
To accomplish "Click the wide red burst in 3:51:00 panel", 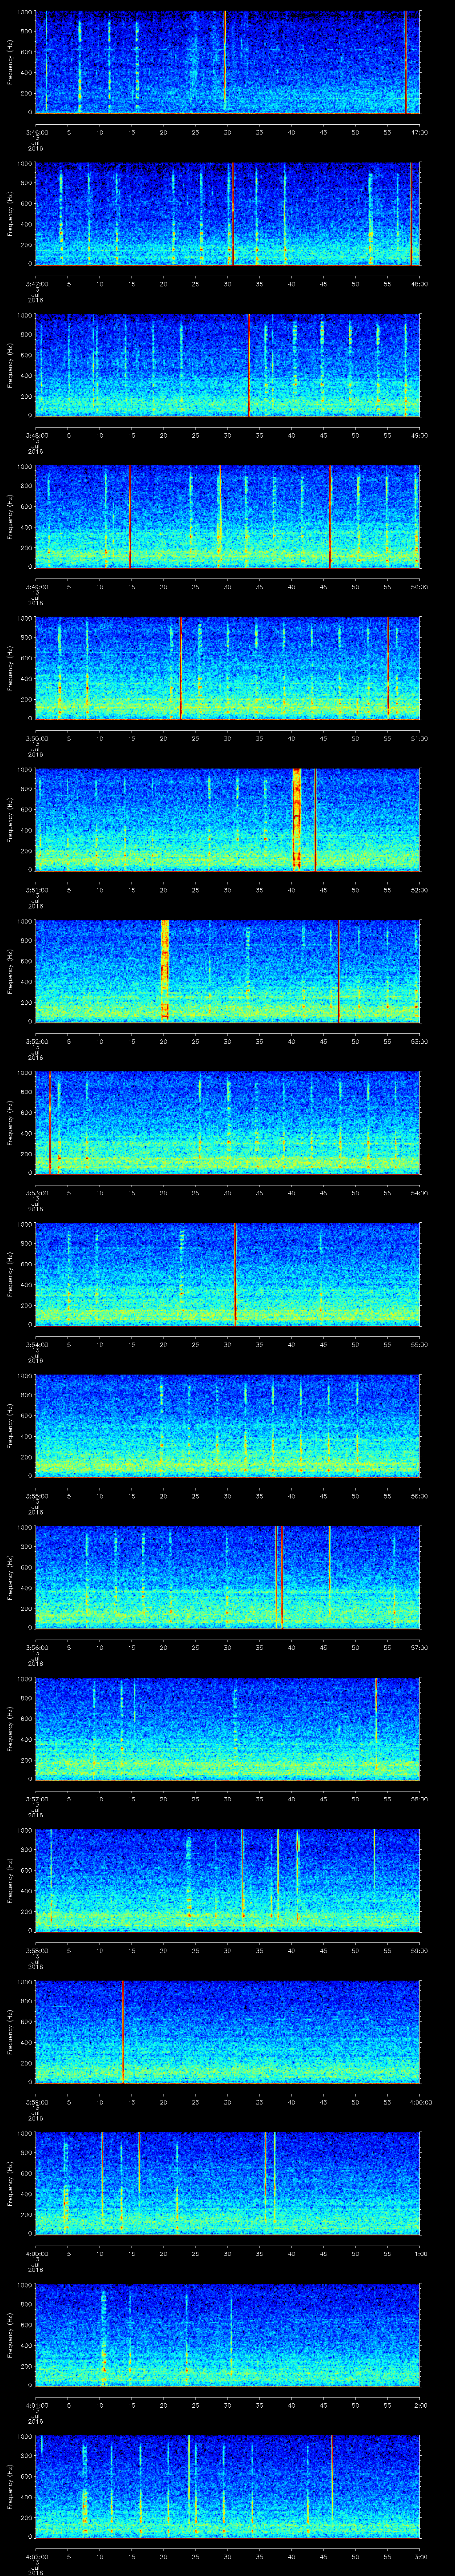I will pyautogui.click(x=297, y=819).
